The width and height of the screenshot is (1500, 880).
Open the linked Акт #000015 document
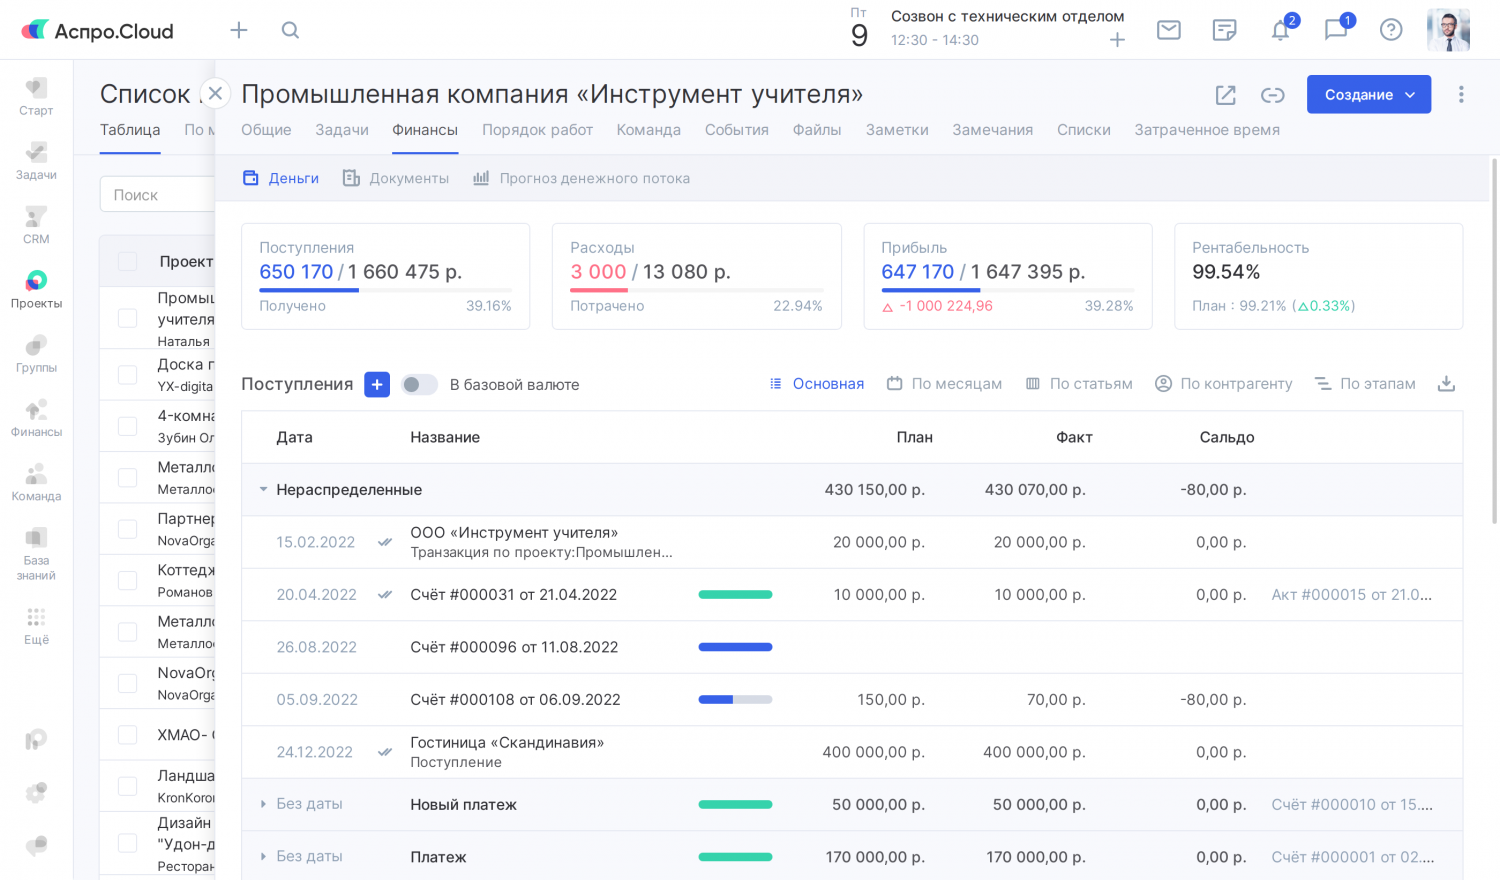[1351, 595]
